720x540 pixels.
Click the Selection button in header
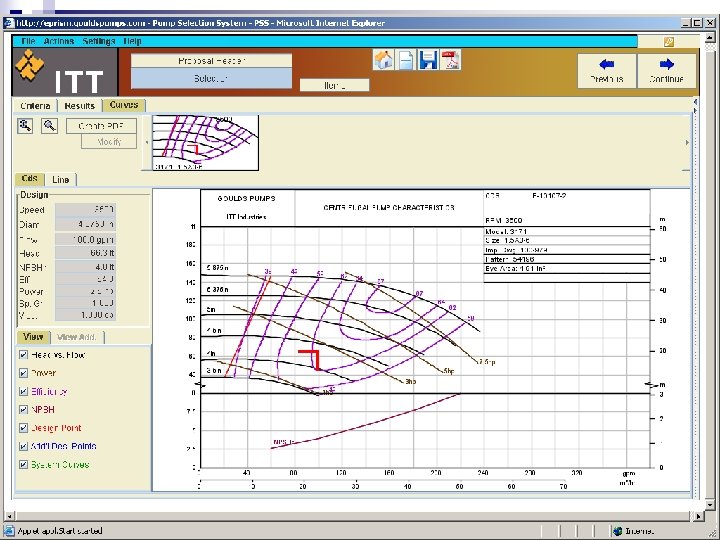[x=211, y=78]
